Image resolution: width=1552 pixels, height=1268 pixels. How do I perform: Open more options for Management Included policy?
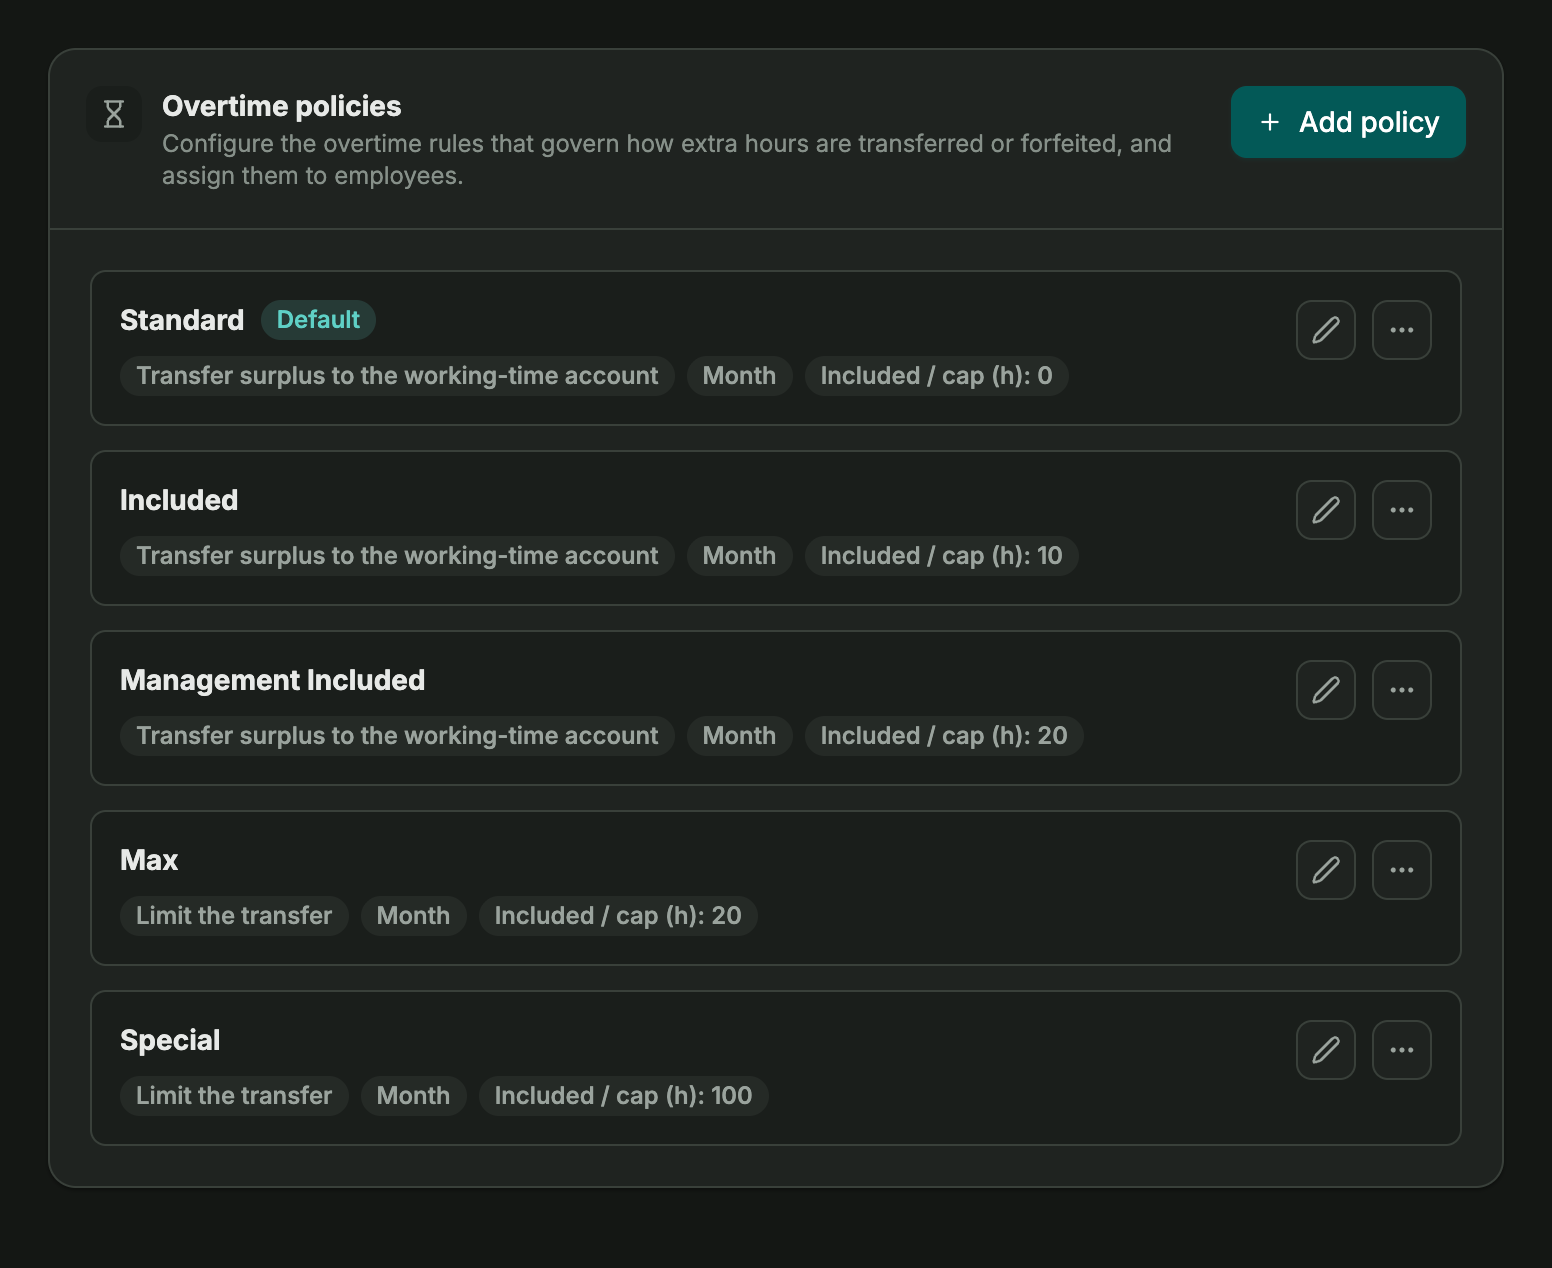click(1402, 690)
